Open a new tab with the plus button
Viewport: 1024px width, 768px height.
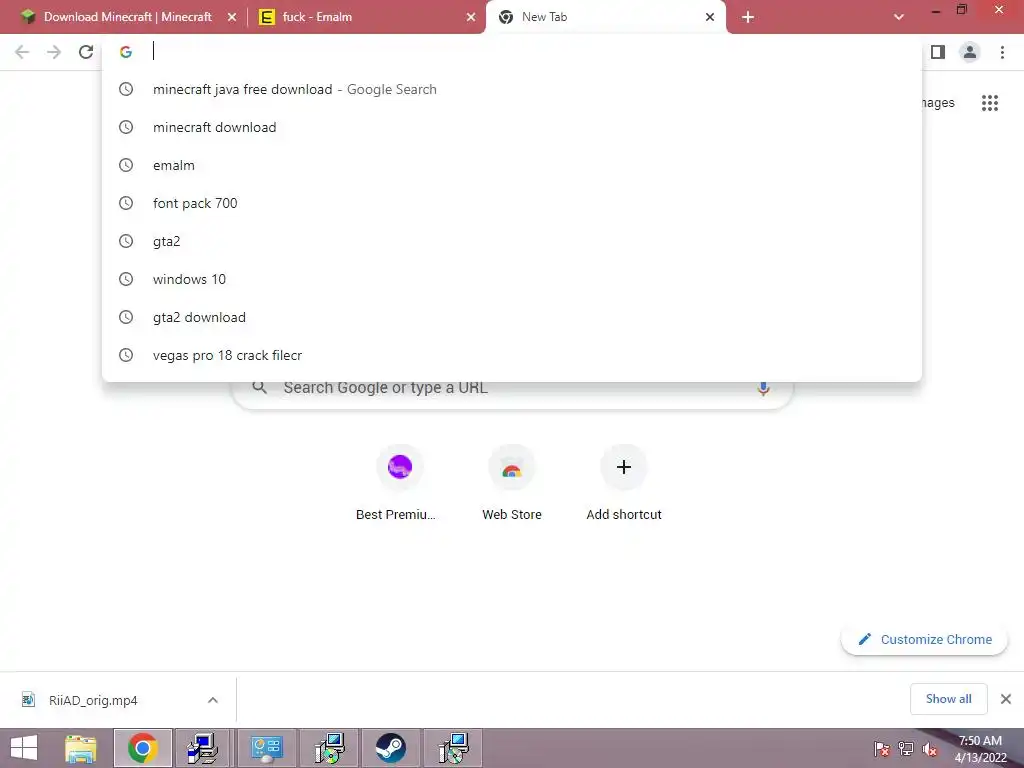[748, 18]
